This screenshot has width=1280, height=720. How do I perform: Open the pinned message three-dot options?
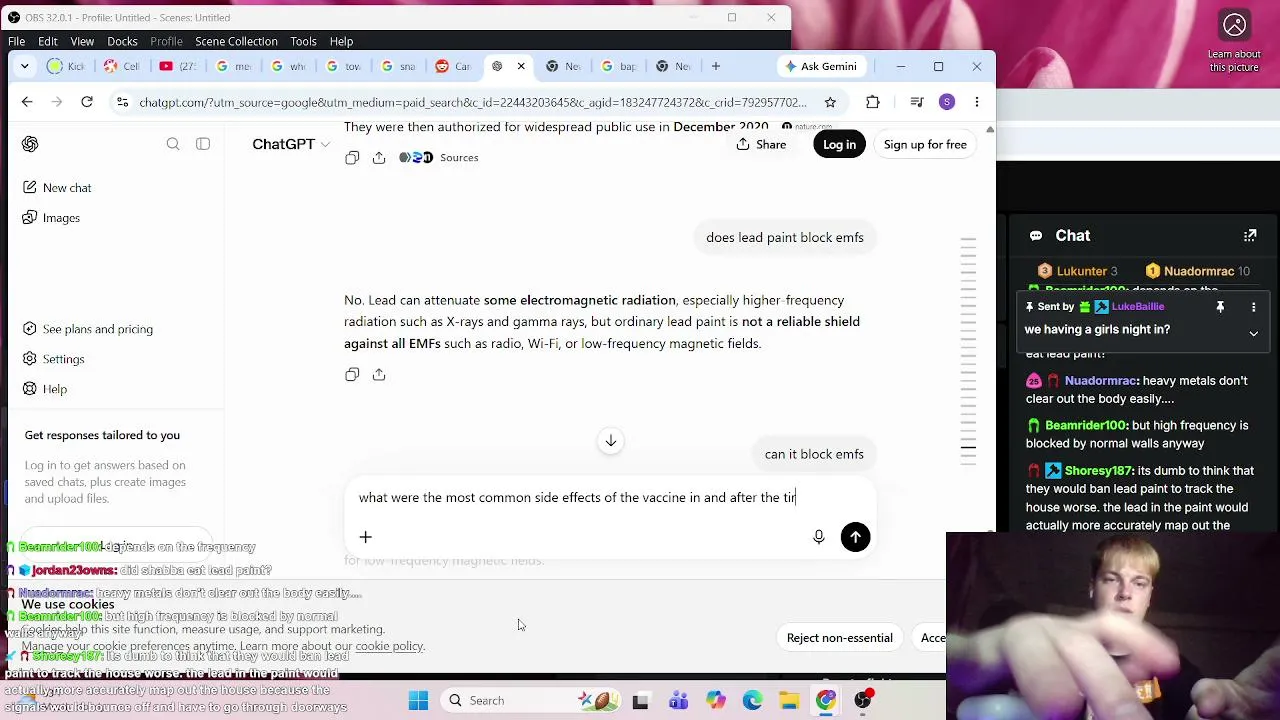click(x=1254, y=307)
